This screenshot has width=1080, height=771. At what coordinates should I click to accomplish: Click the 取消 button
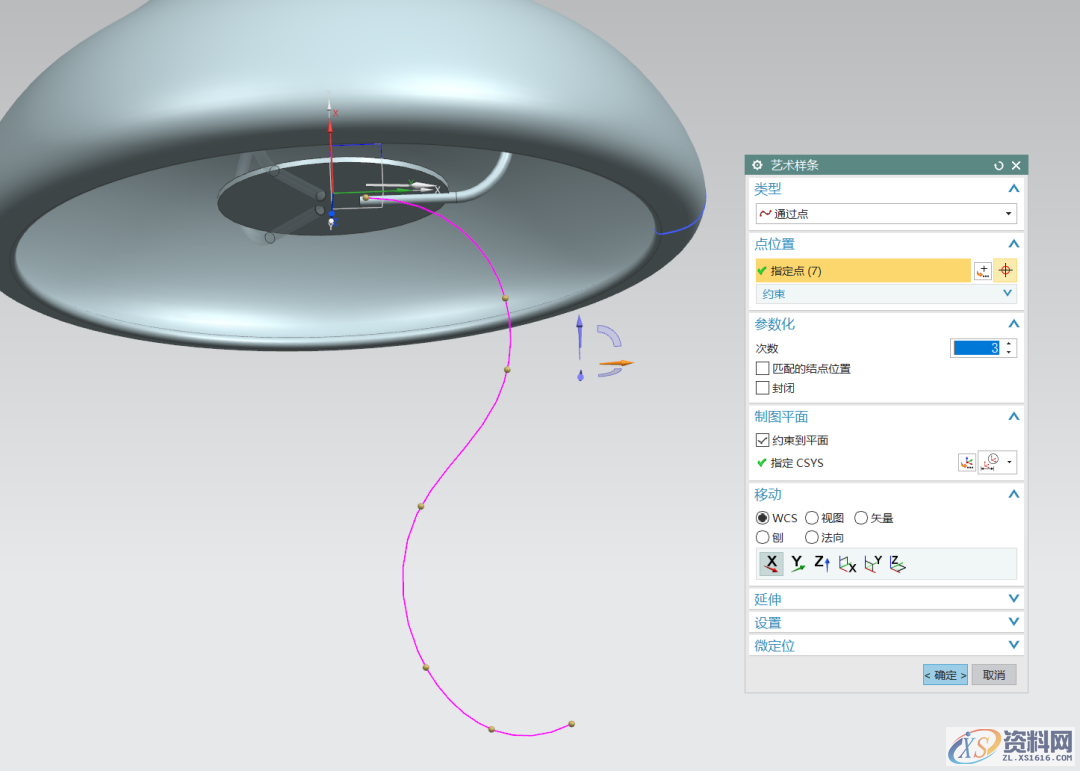pos(994,675)
